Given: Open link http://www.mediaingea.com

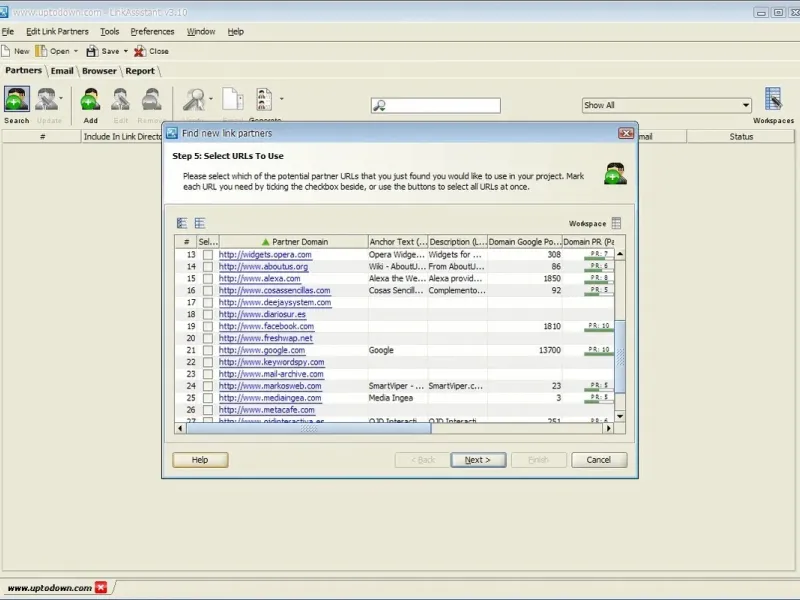Looking at the screenshot, I should (270, 398).
